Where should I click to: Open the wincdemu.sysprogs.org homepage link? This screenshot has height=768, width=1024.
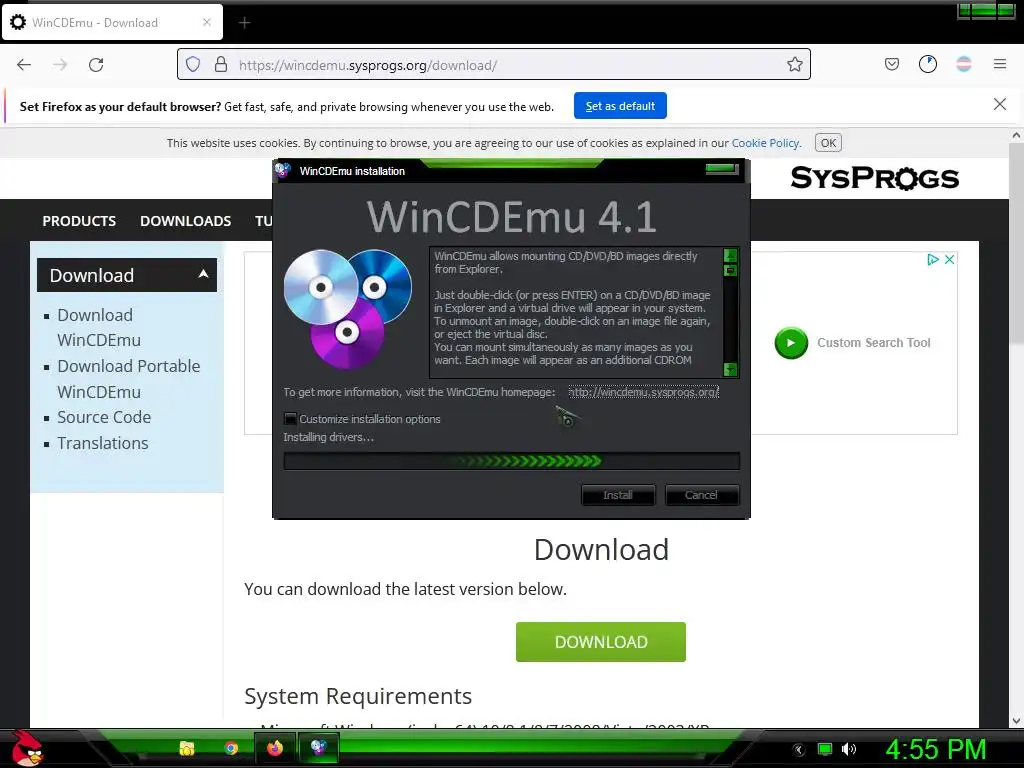click(643, 392)
